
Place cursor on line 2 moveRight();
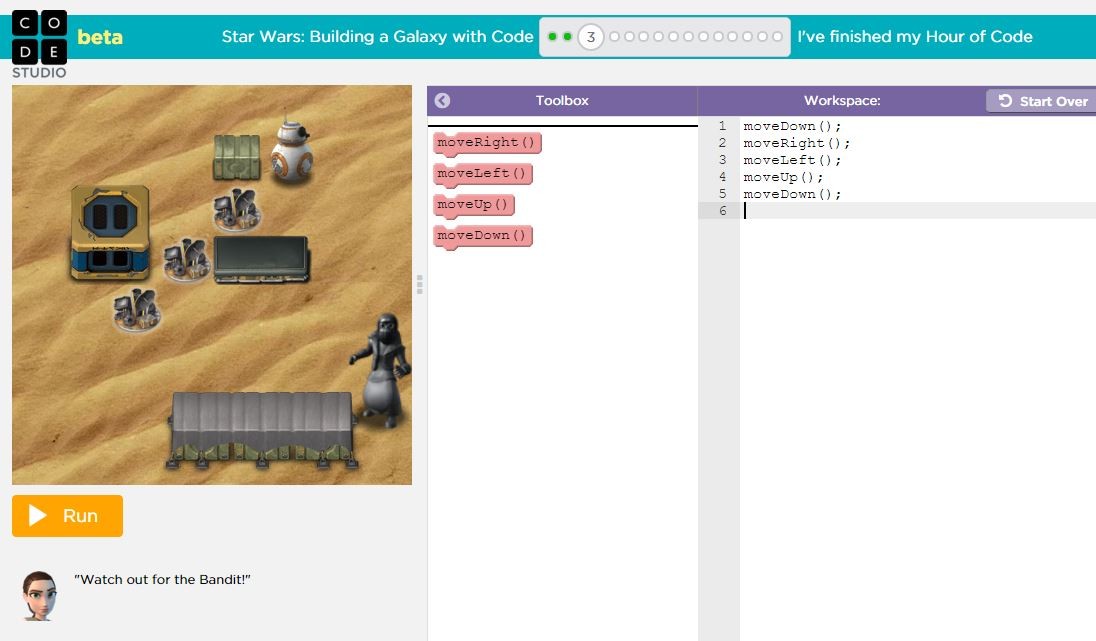pos(796,143)
